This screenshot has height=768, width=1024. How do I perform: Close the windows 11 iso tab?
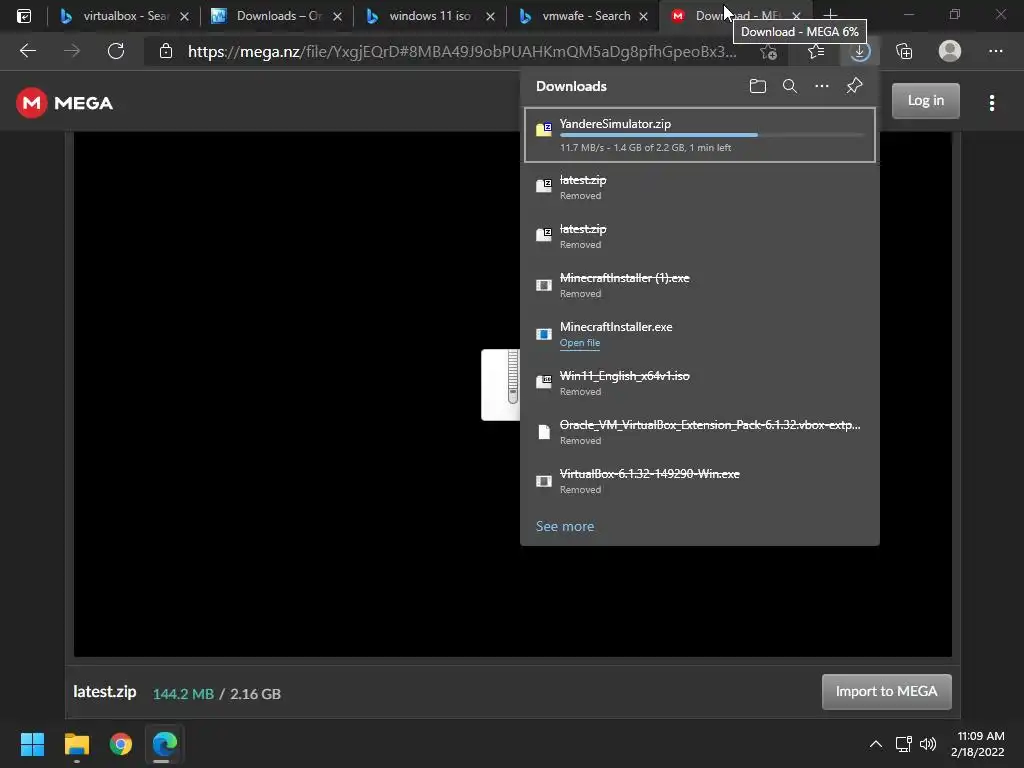click(490, 16)
